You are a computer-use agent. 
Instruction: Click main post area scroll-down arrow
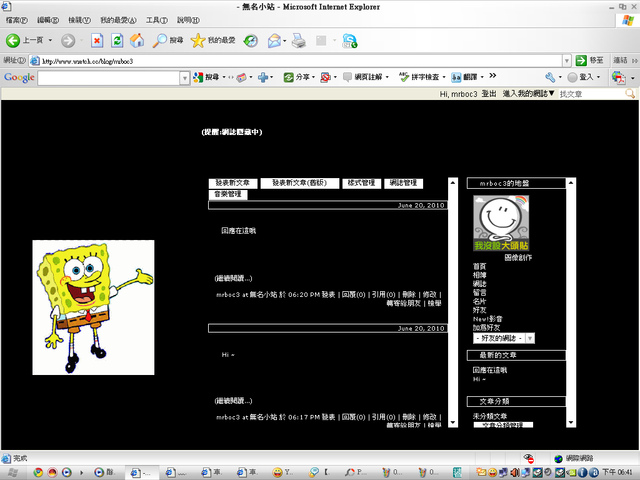tap(453, 422)
